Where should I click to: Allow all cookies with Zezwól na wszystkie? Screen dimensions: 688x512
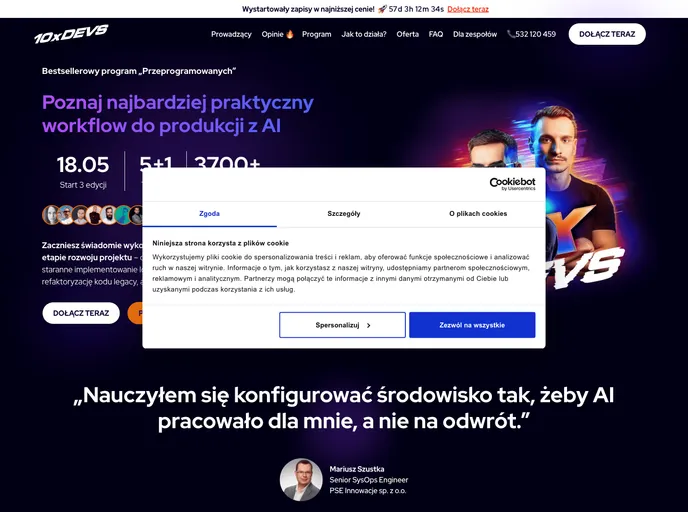click(x=472, y=325)
